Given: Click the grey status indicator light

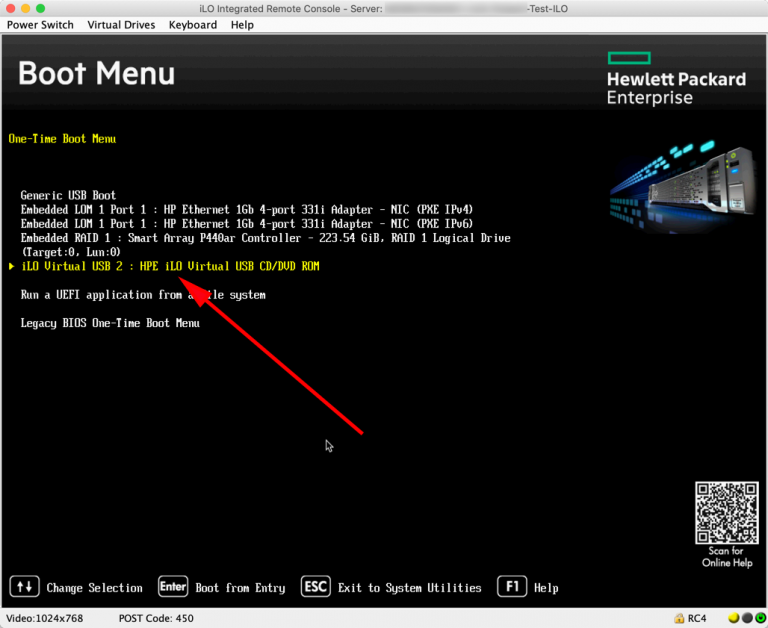Looking at the screenshot, I should click(x=747, y=618).
